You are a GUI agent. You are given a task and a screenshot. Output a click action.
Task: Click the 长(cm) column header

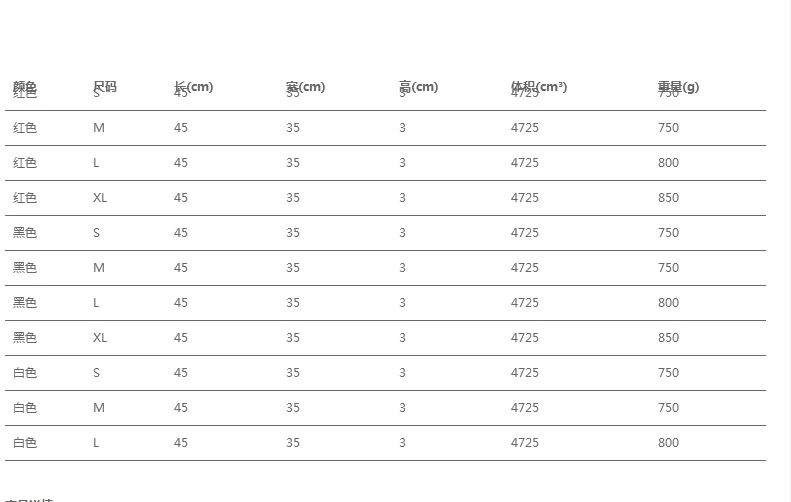pos(193,87)
